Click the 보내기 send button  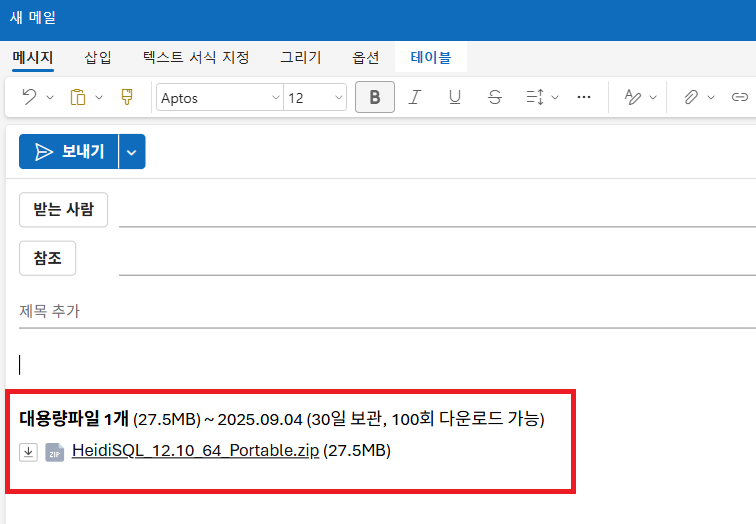tap(68, 151)
